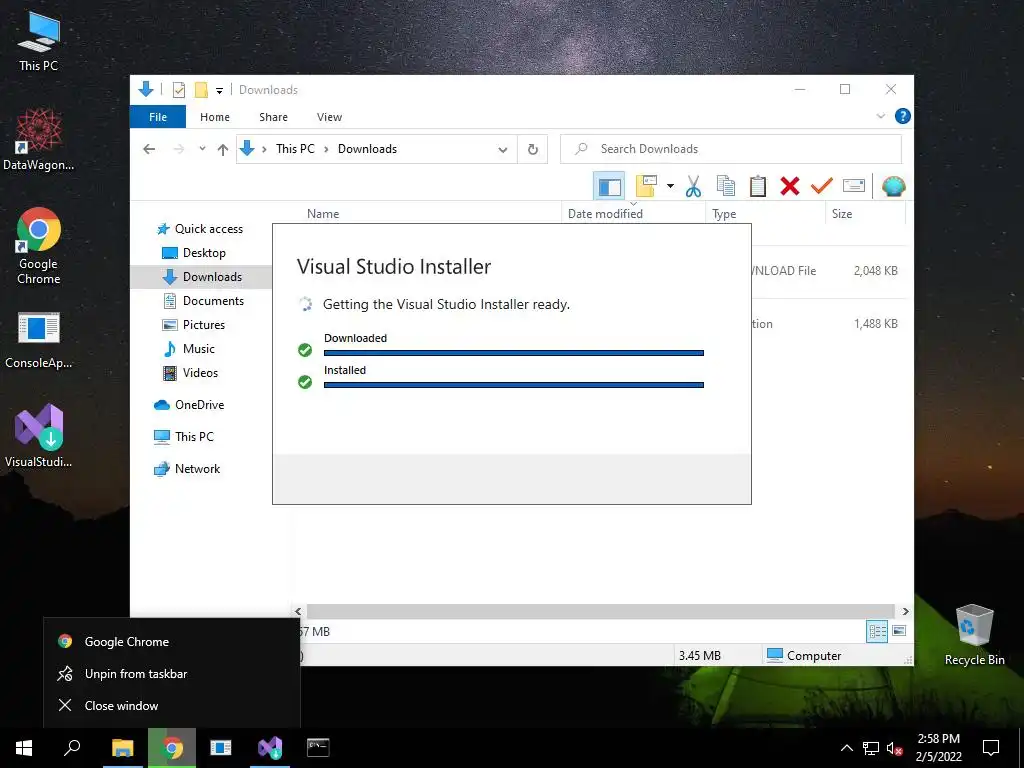
Task: Click the preview pane toolbar icon in Explorer
Action: (609, 187)
